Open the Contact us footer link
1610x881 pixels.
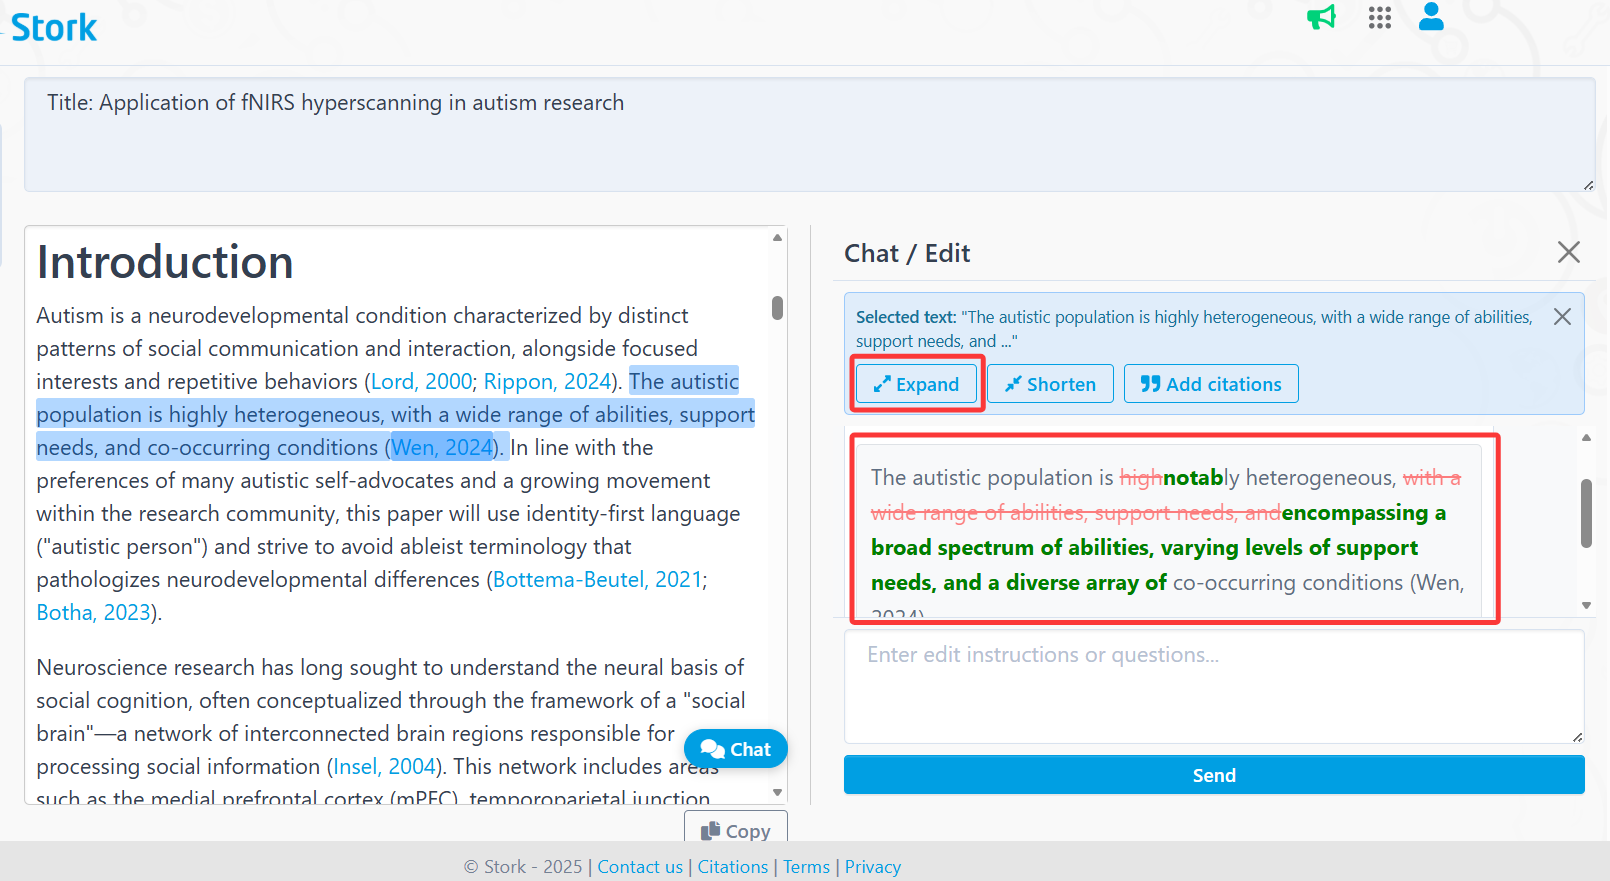(x=640, y=867)
